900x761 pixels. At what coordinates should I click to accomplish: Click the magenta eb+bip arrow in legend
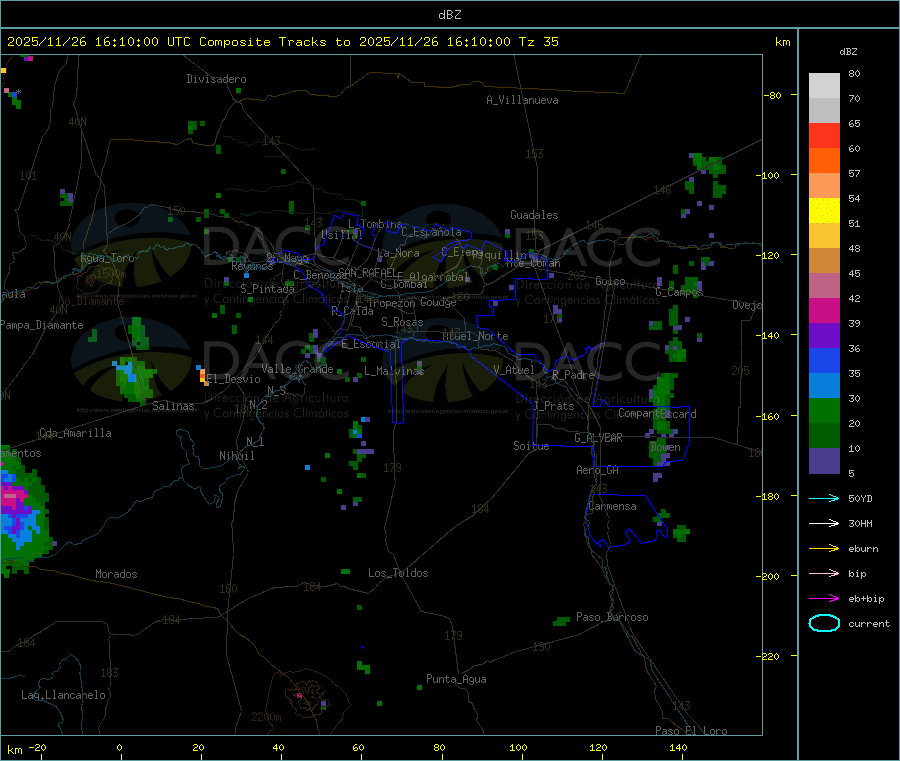824,598
